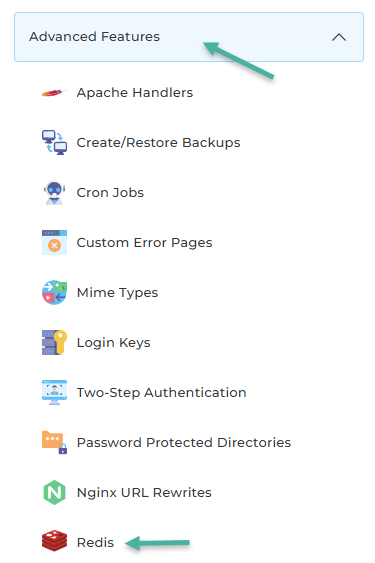This screenshot has height=563, width=375.
Task: Collapse section using the chevron arrow
Action: click(x=339, y=37)
